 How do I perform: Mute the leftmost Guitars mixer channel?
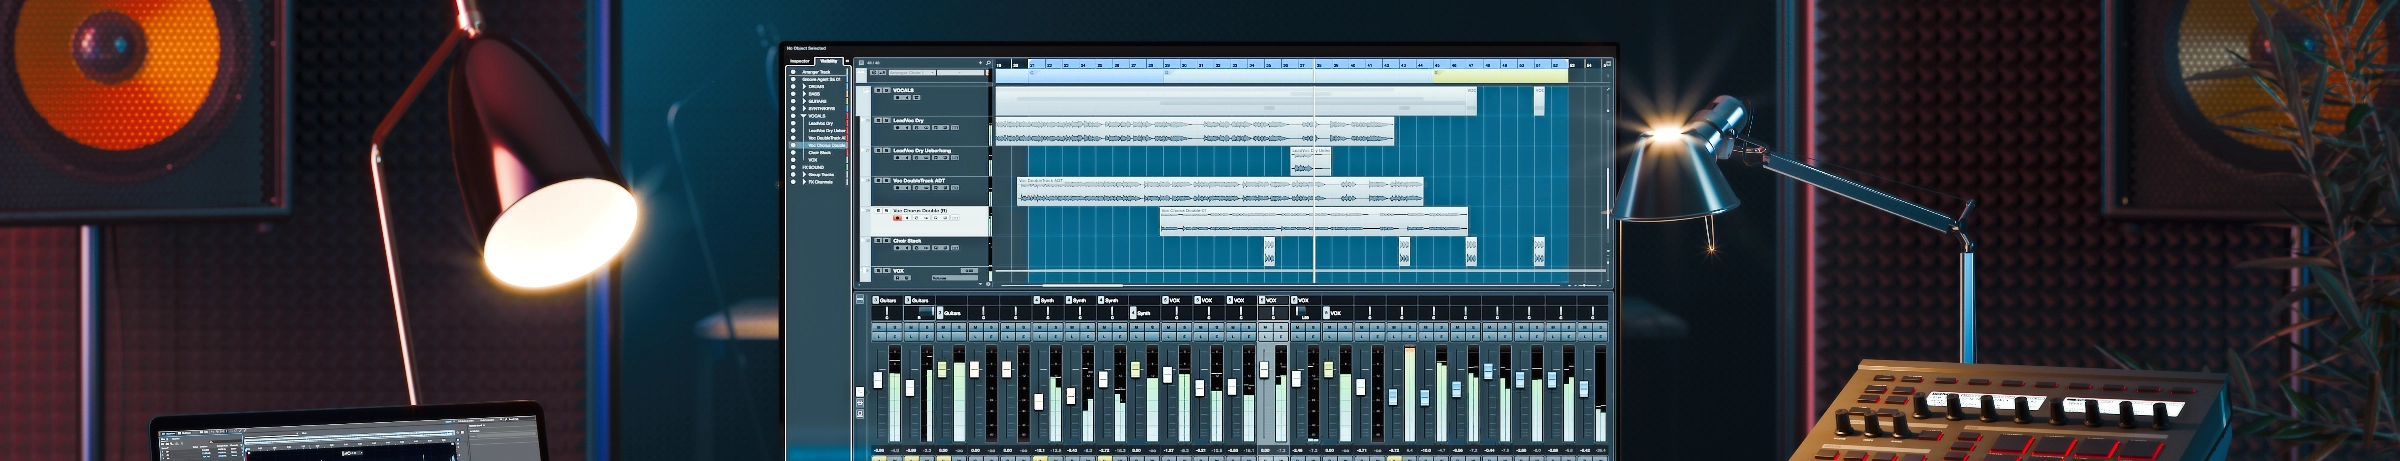[x=879, y=327]
